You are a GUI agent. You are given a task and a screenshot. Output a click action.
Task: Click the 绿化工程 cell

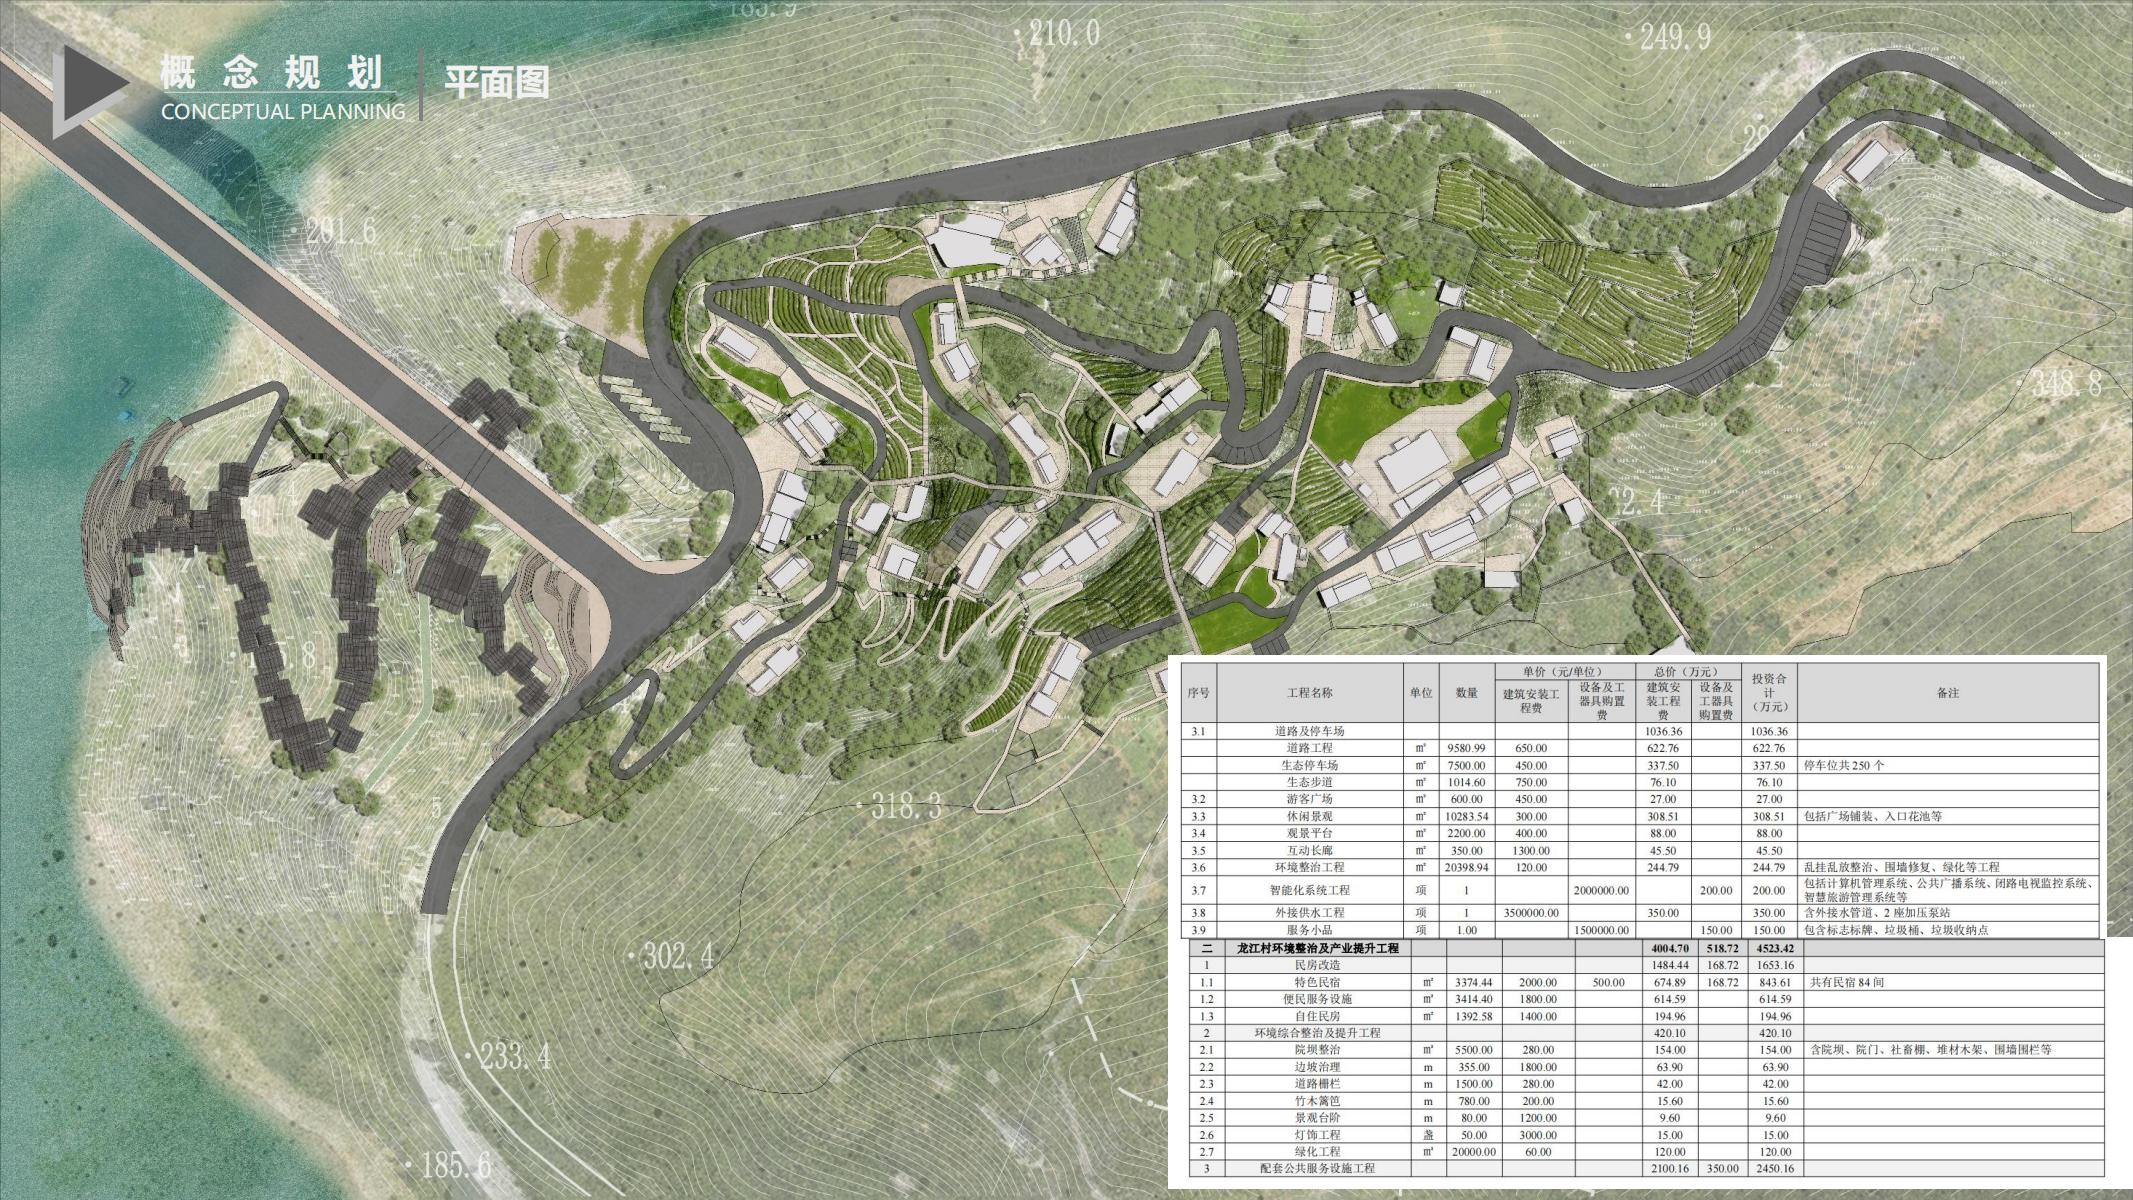(x=1318, y=1152)
